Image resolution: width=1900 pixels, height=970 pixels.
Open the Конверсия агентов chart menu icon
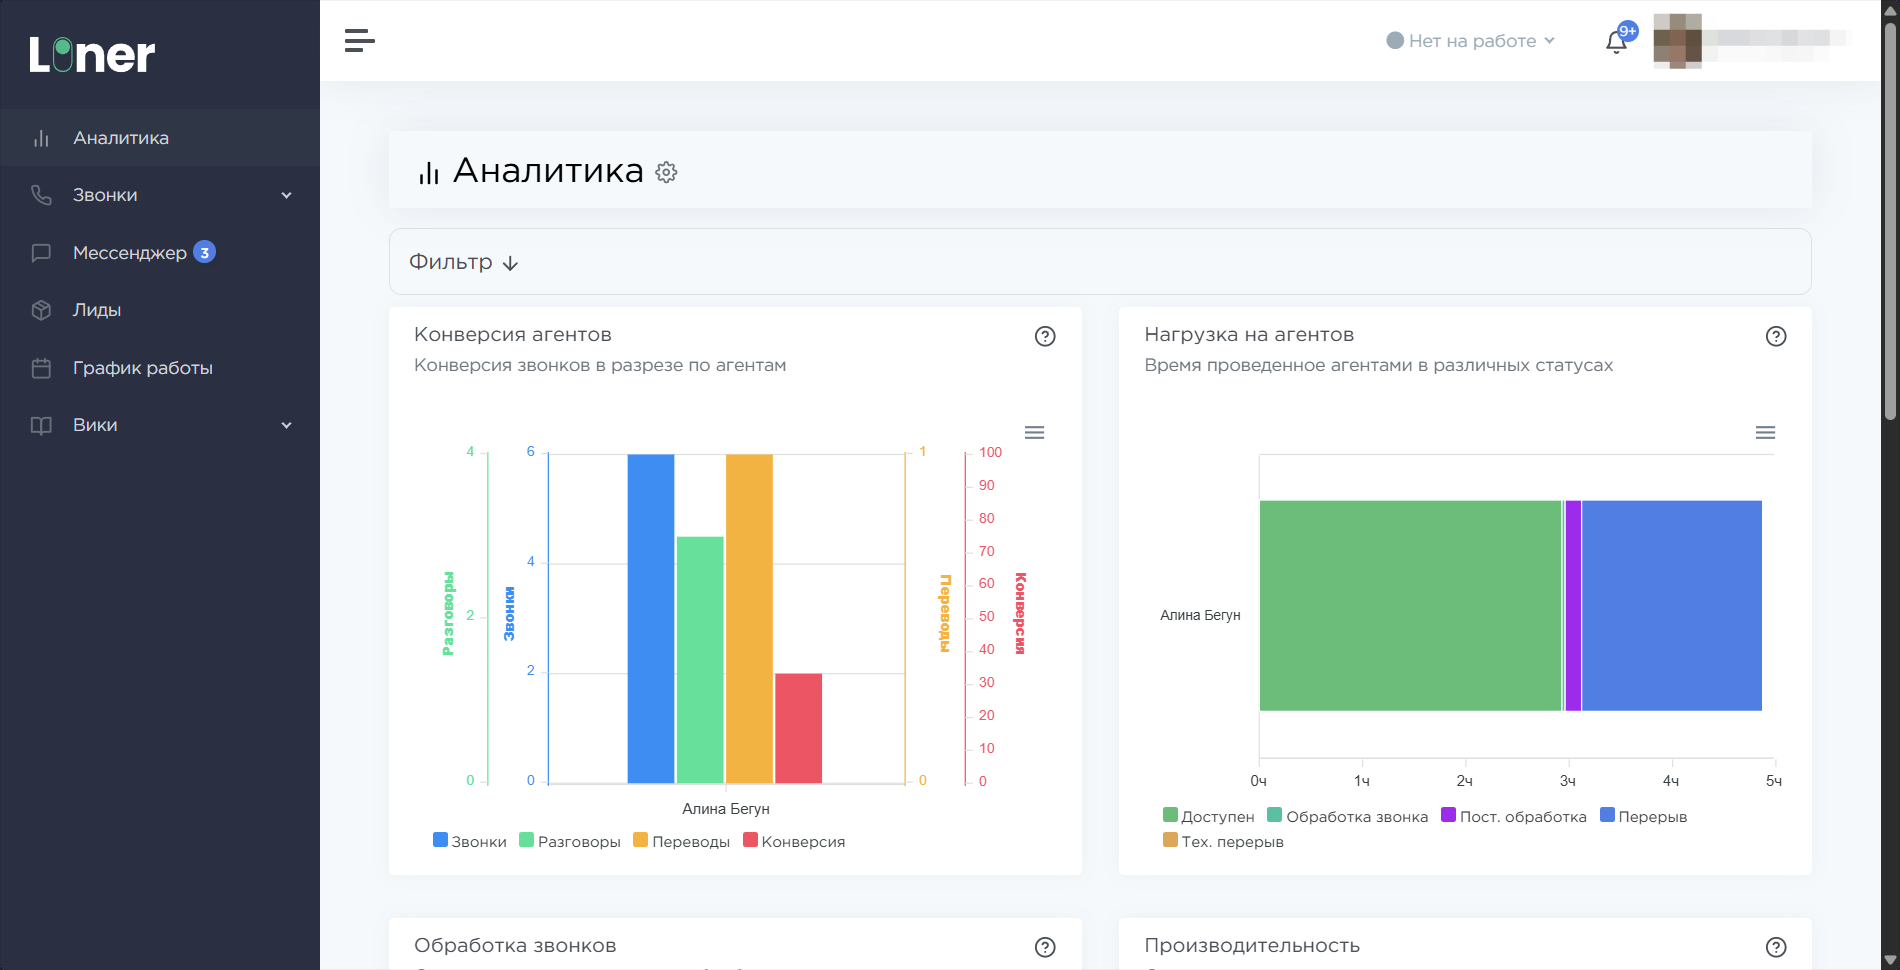pyautogui.click(x=1034, y=433)
